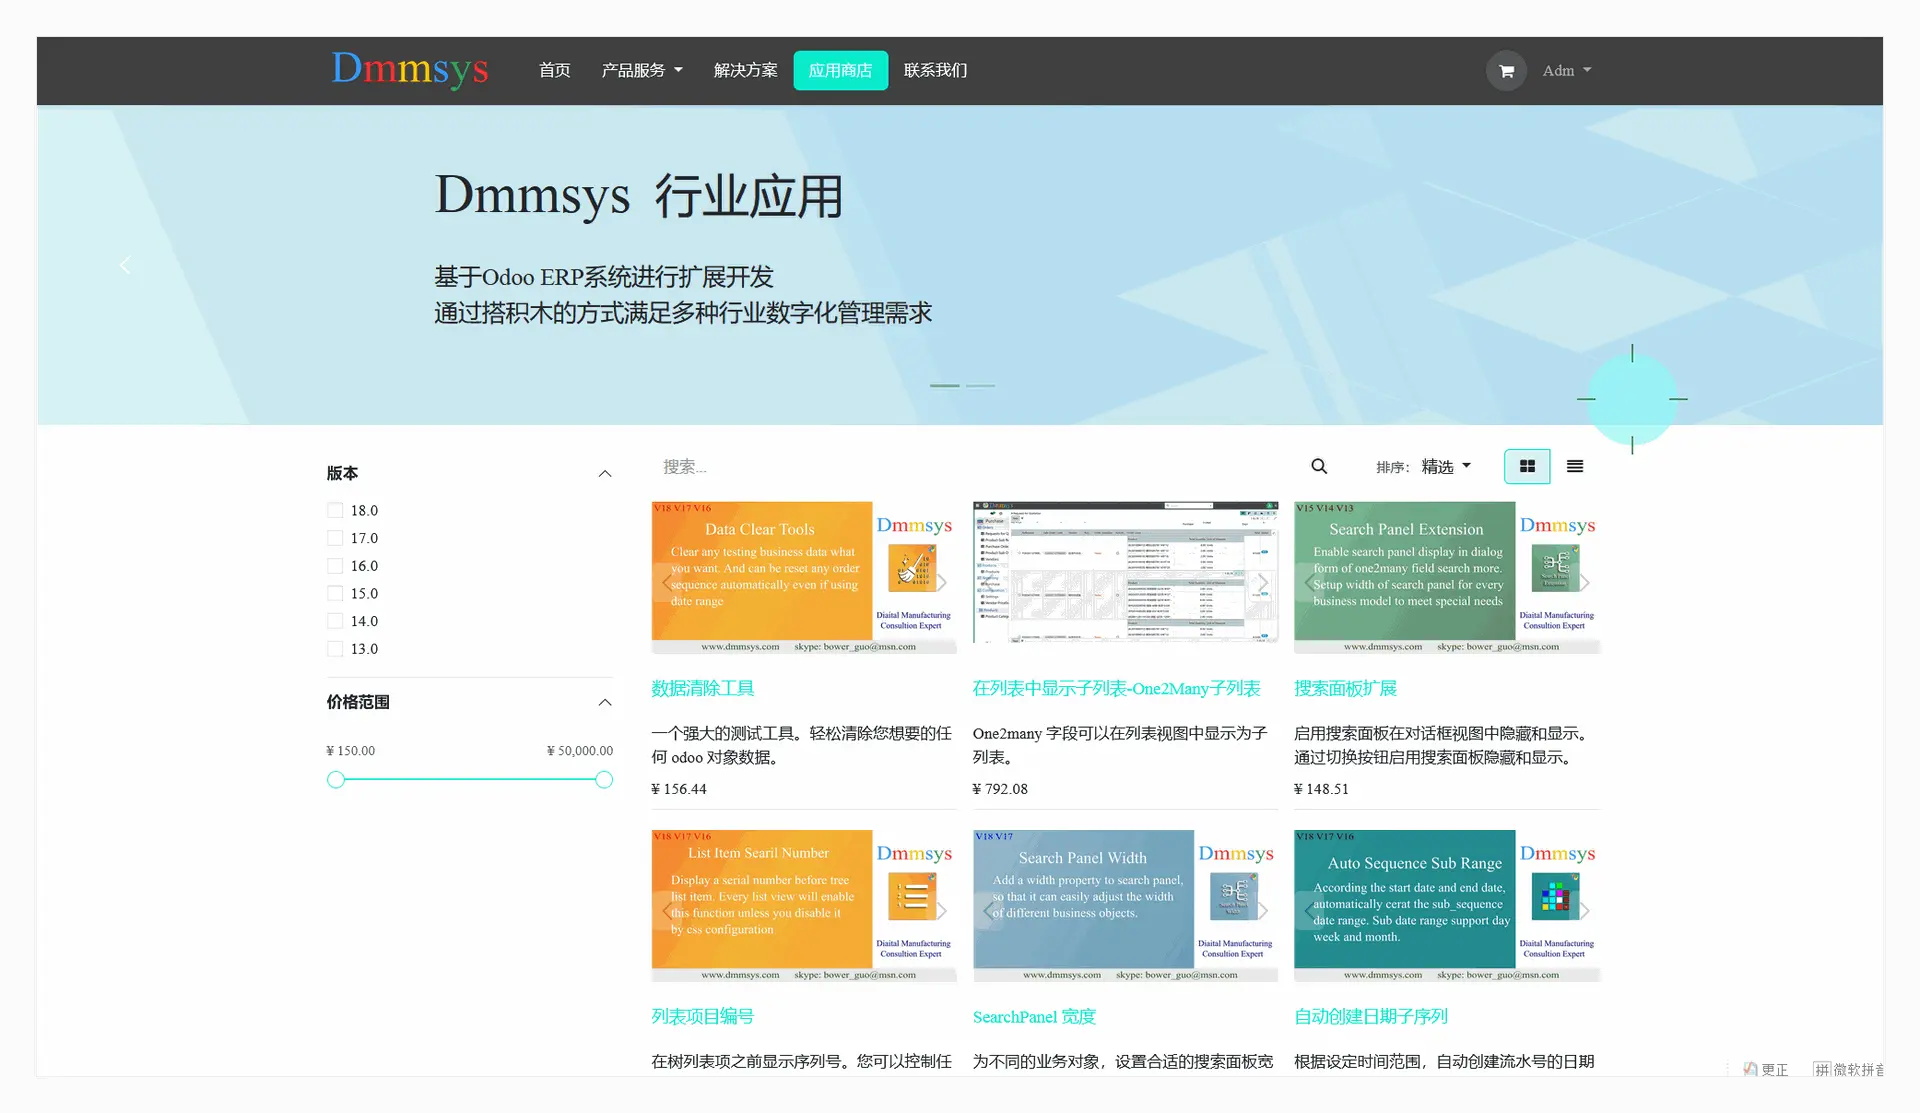Click the 微软拼音 IME indicator
Screen dimensions: 1920x1113
1849,1070
